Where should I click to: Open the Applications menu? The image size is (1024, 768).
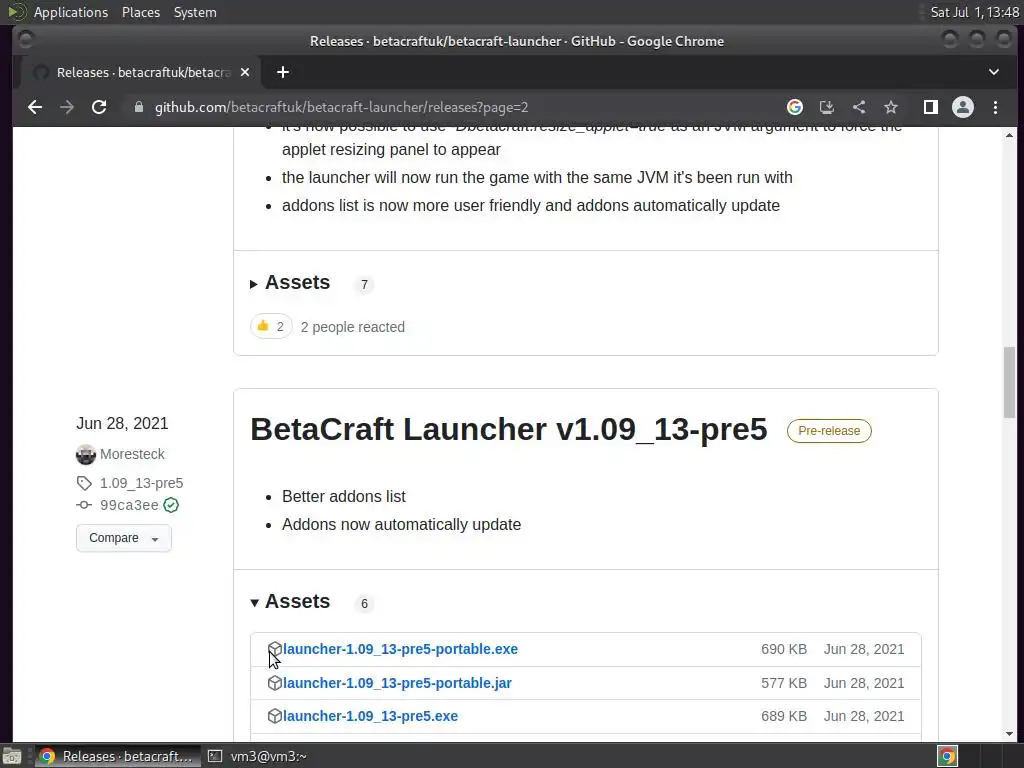[x=71, y=12]
